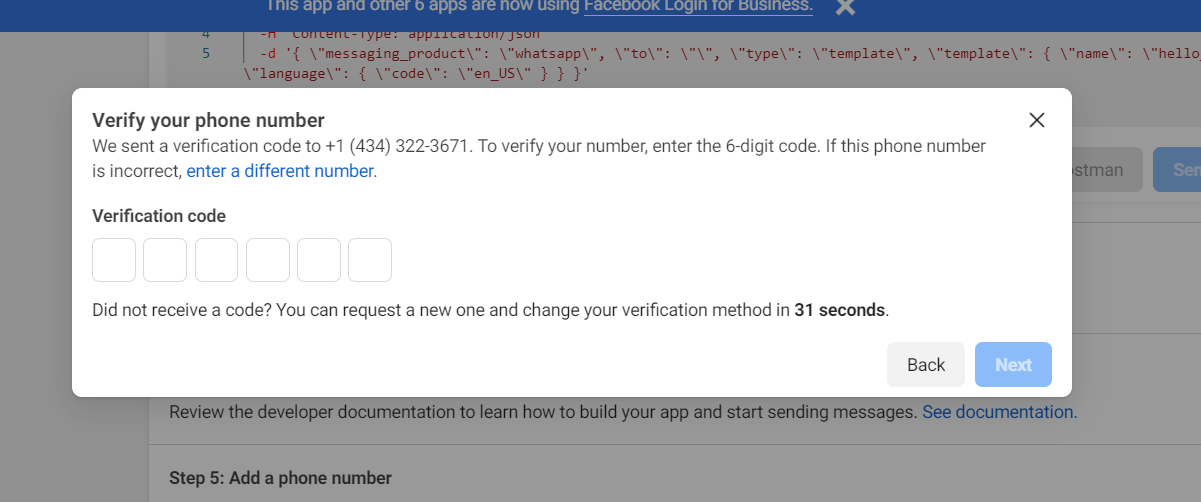Click the enter a different number link
Screen dimensions: 1201x502
(x=280, y=171)
